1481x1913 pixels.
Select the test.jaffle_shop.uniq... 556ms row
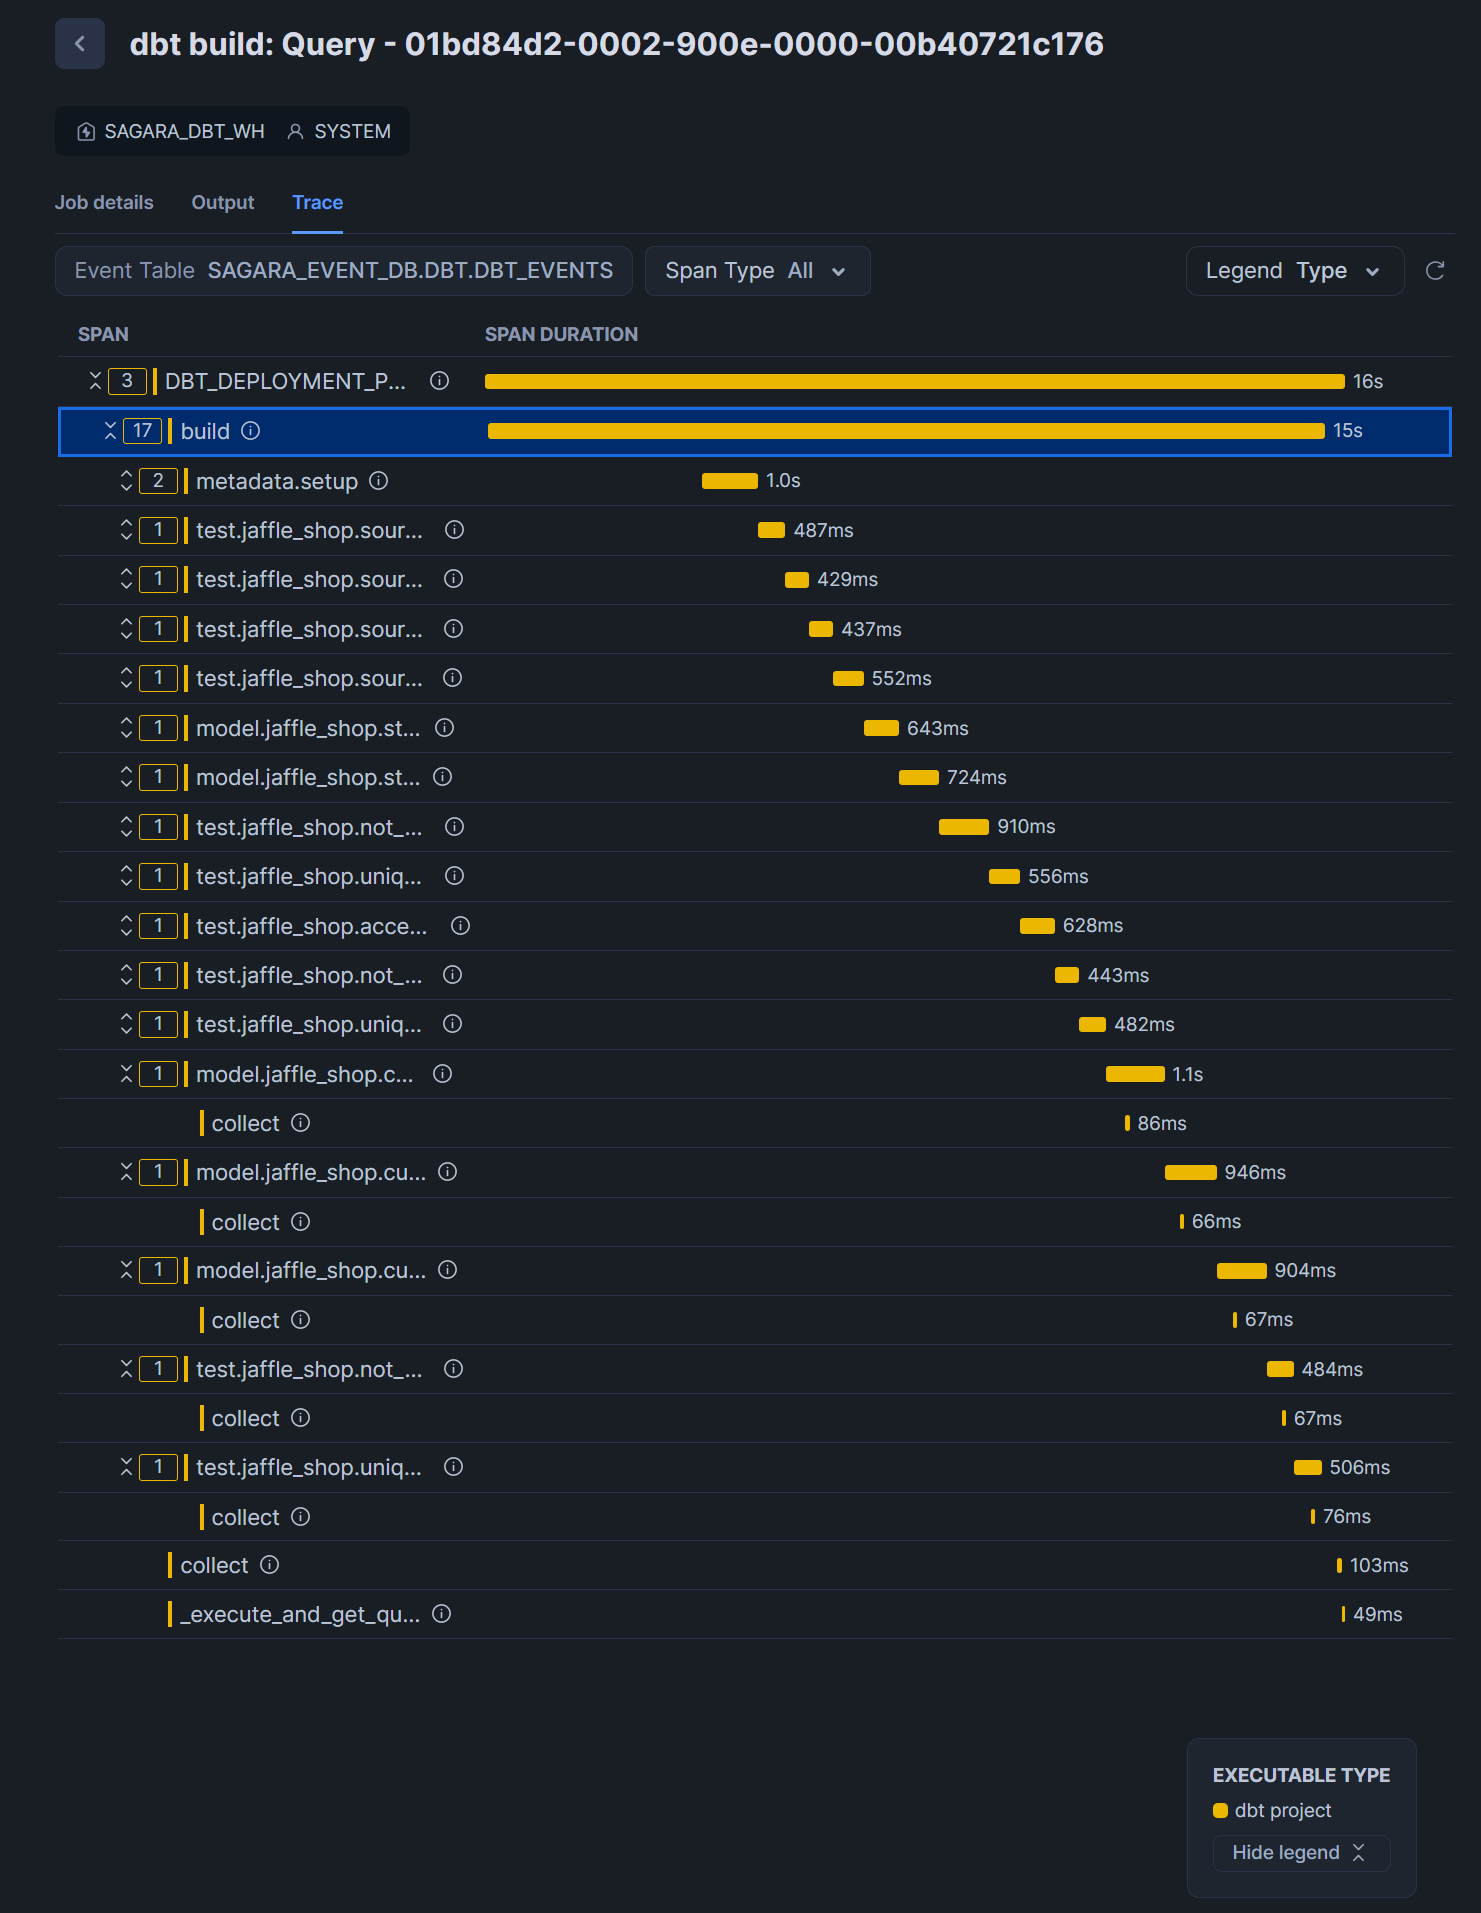[754, 876]
